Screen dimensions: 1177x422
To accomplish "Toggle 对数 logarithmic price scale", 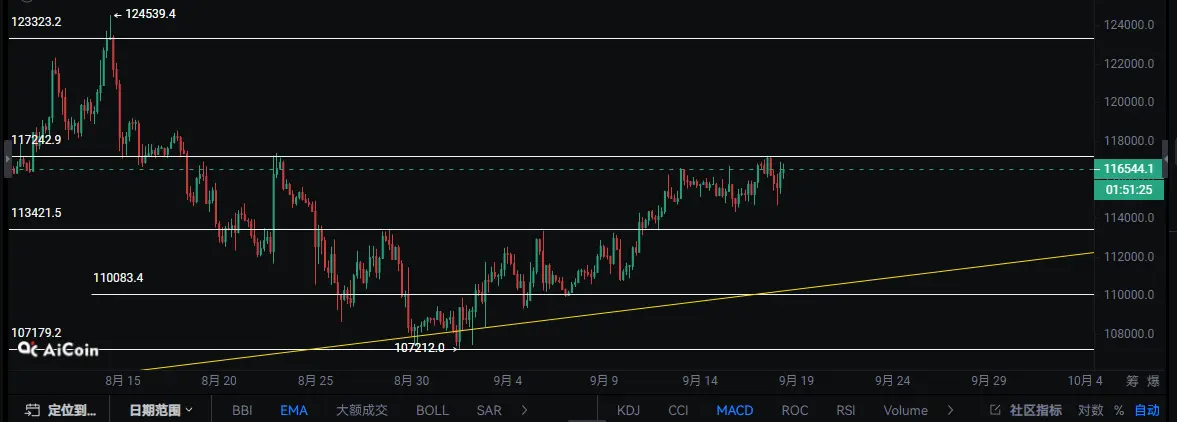I will coord(1091,411).
